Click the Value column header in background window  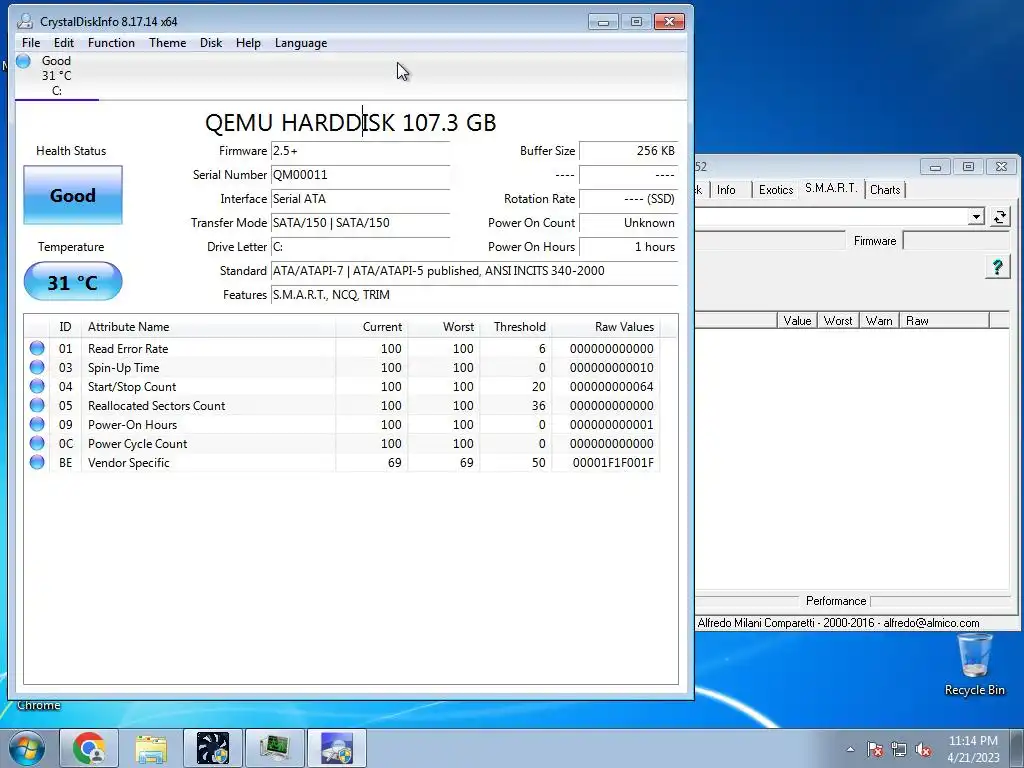(797, 321)
